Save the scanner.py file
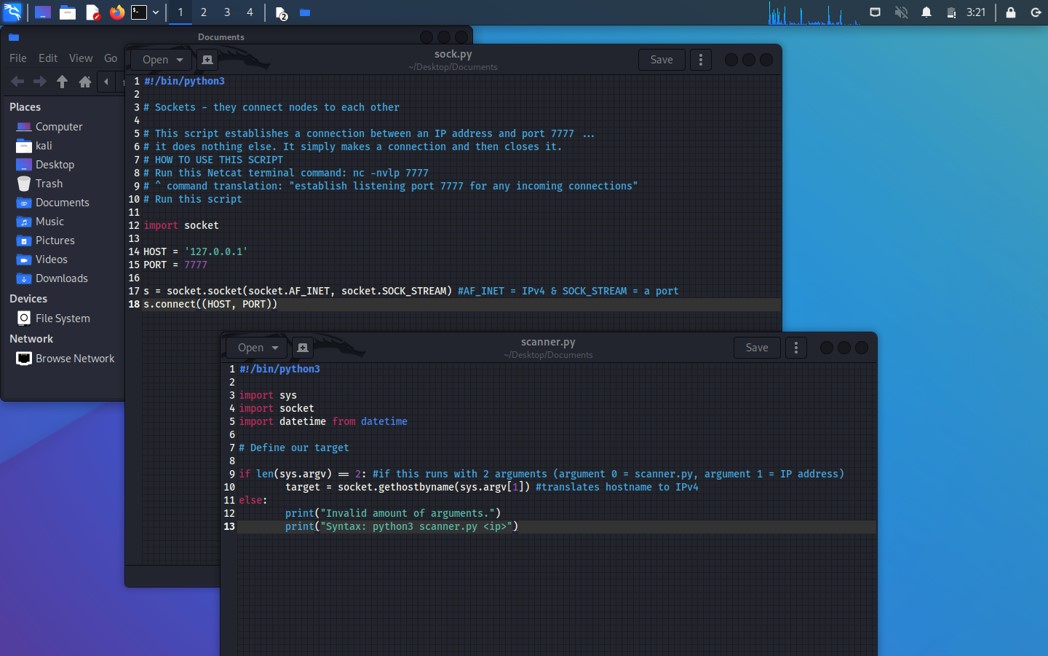The height and width of the screenshot is (656, 1048). [x=757, y=348]
